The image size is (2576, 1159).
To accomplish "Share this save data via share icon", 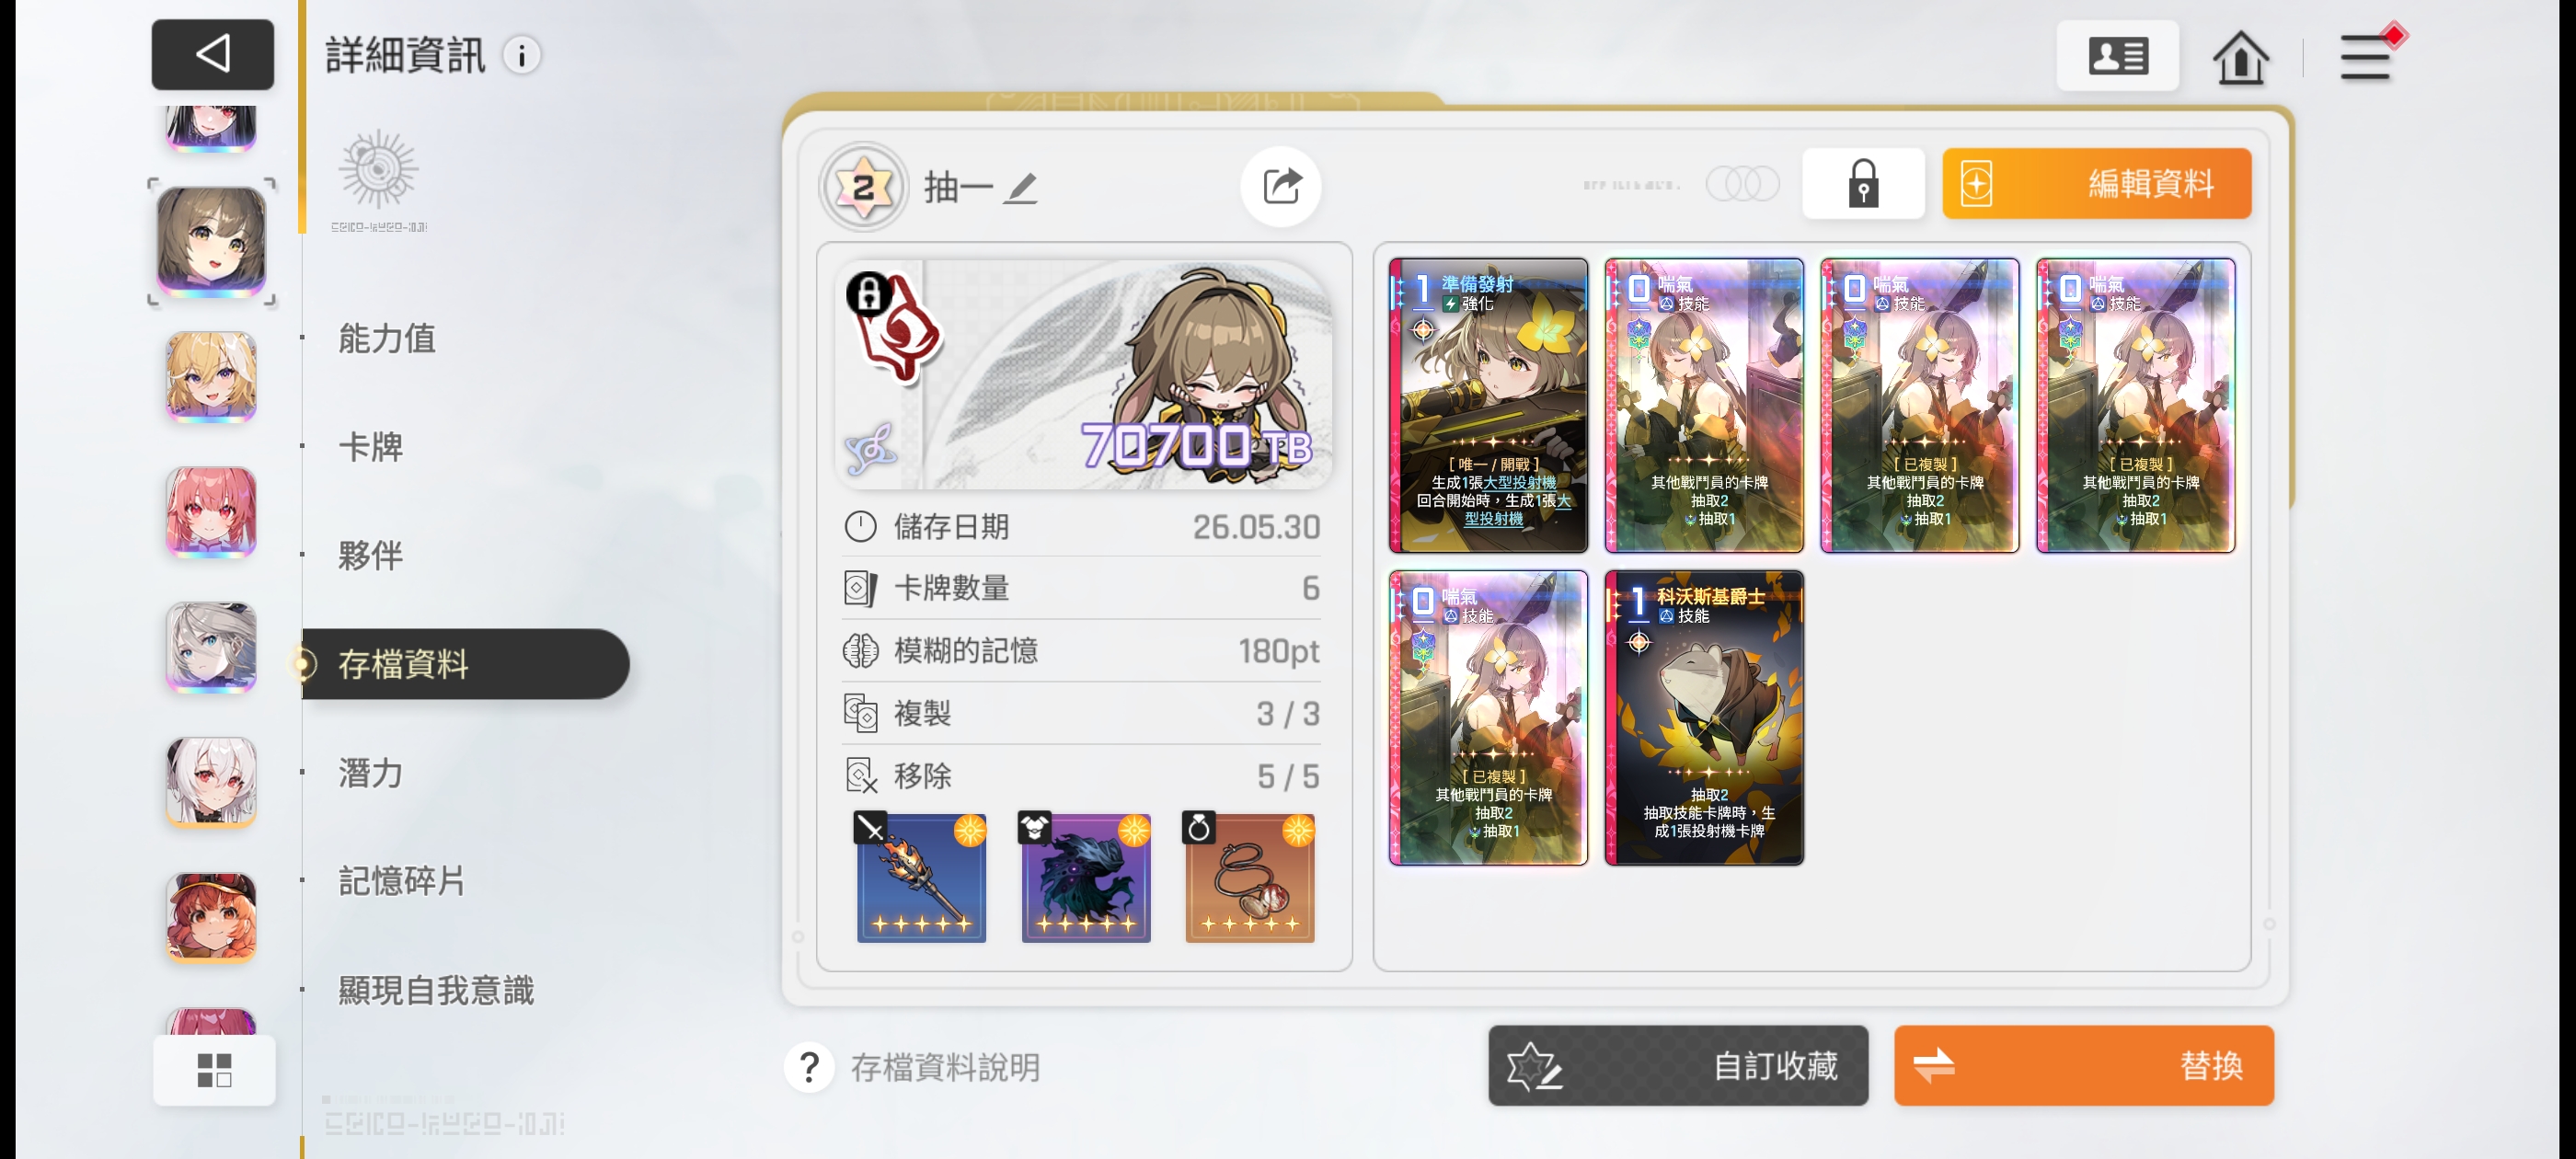I will (1280, 186).
